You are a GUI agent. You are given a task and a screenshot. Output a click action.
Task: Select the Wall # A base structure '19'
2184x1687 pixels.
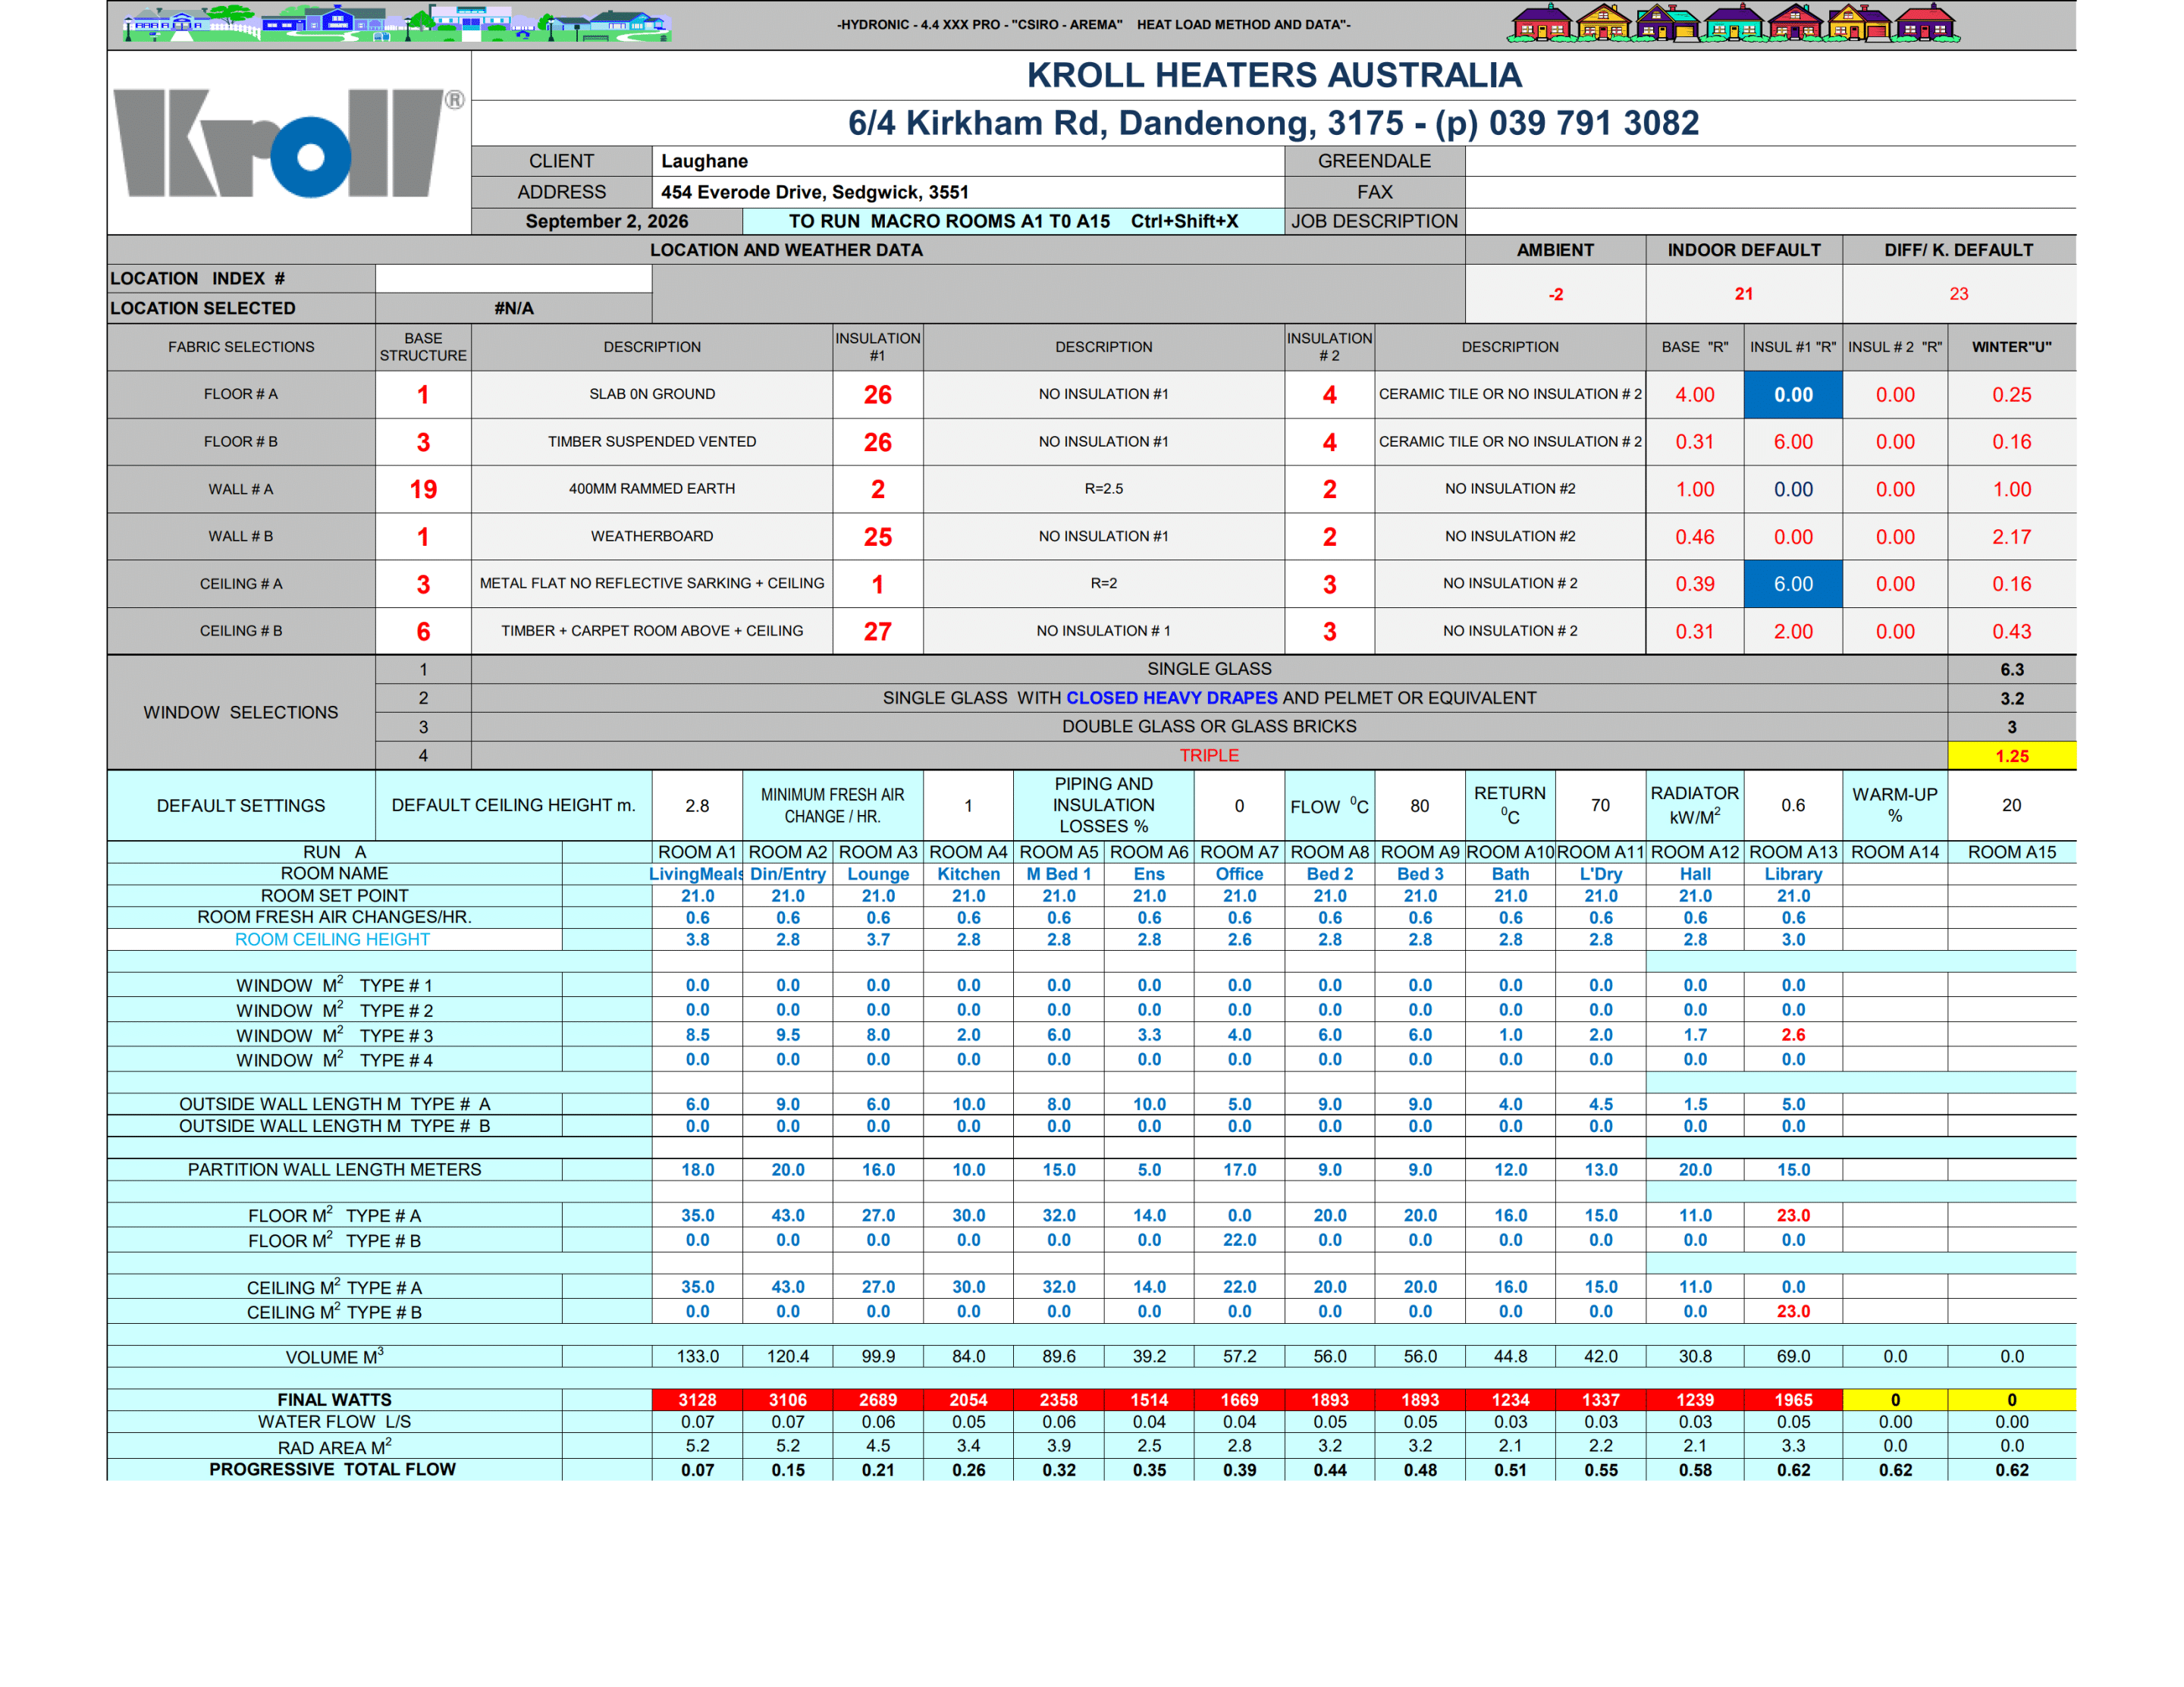tap(423, 489)
